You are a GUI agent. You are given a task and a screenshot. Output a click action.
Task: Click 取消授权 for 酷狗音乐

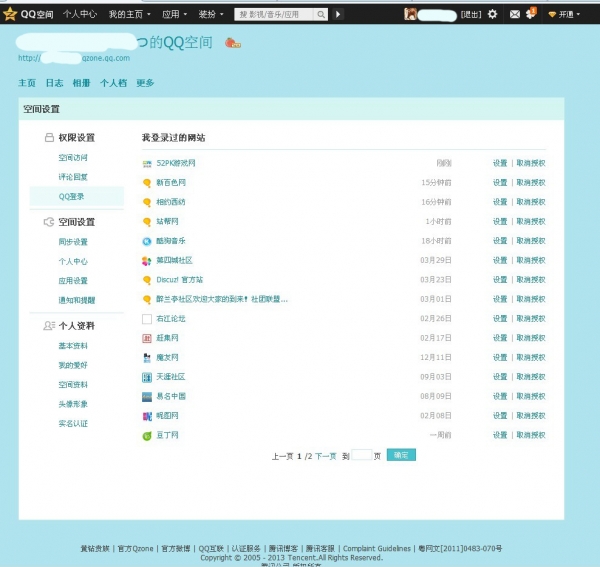(x=531, y=241)
